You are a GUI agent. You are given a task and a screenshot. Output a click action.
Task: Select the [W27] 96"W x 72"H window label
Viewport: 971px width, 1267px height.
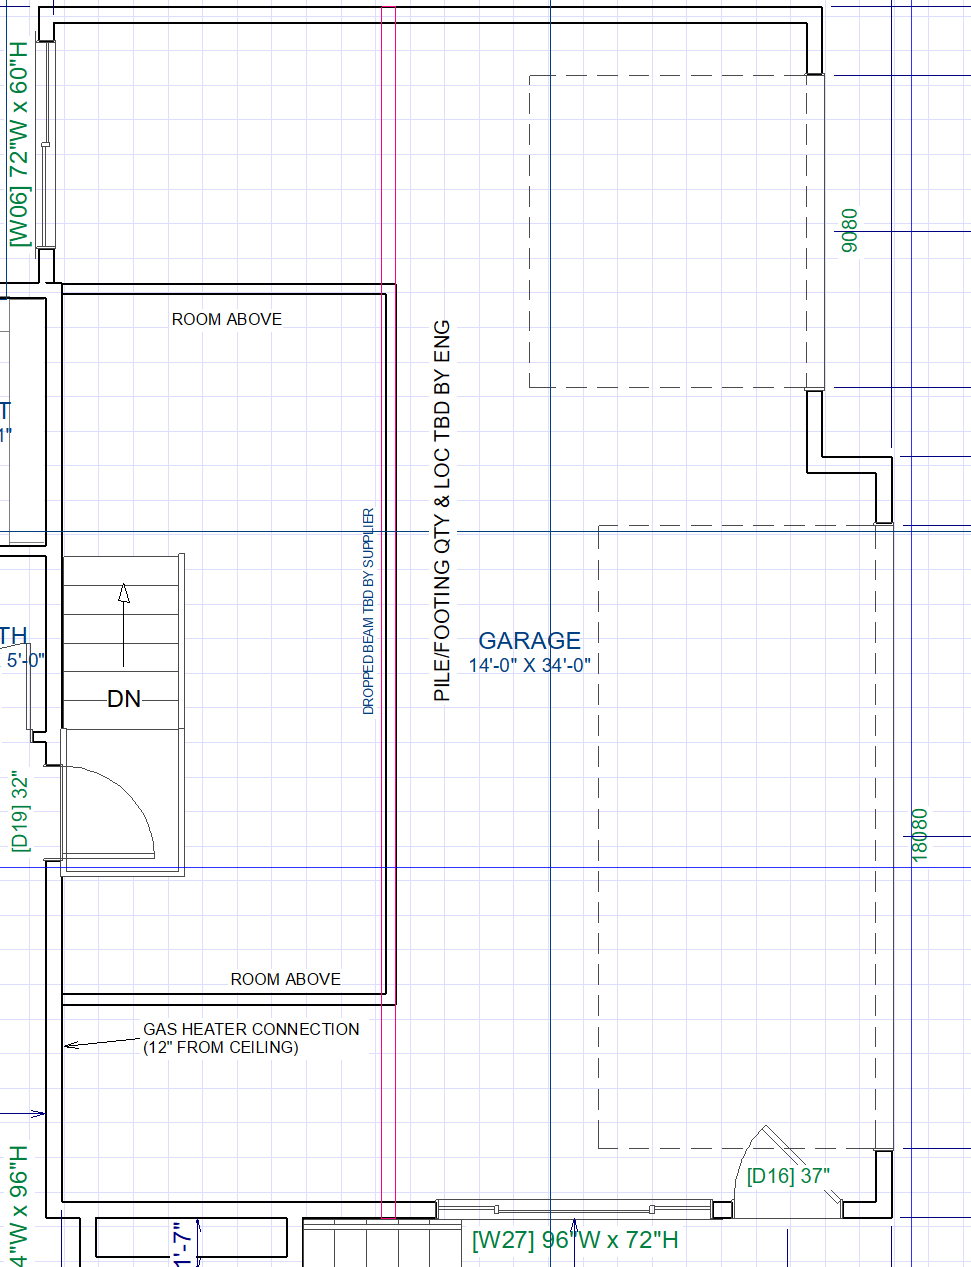[575, 1240]
